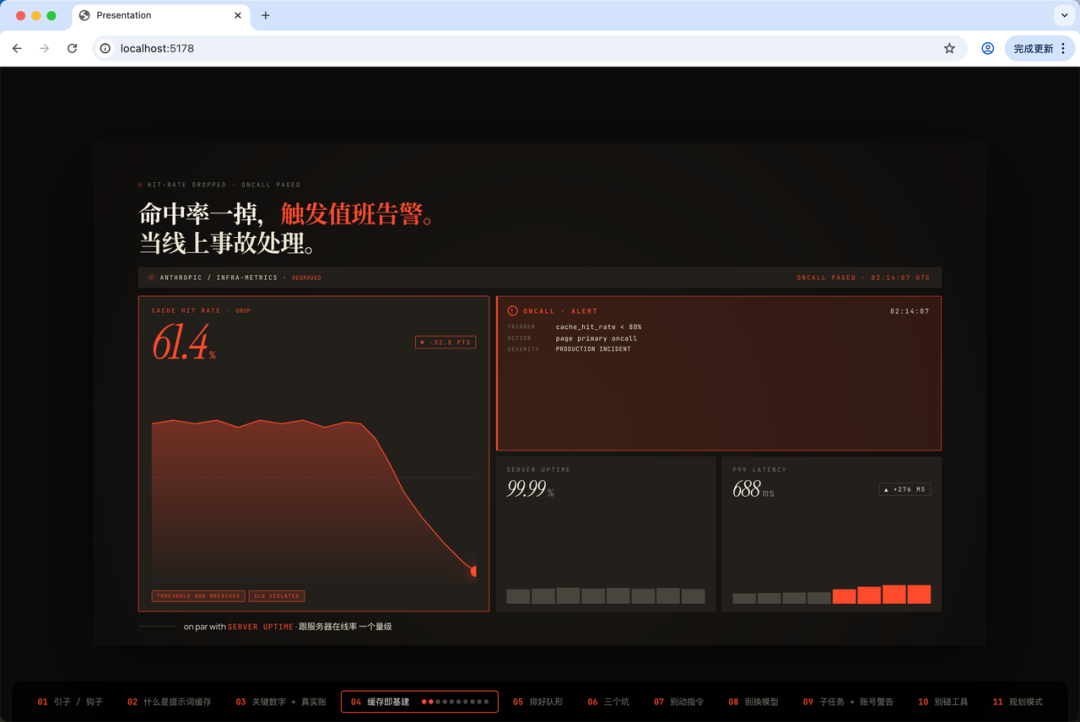
Task: View site information icon in address bar
Action: (x=105, y=48)
